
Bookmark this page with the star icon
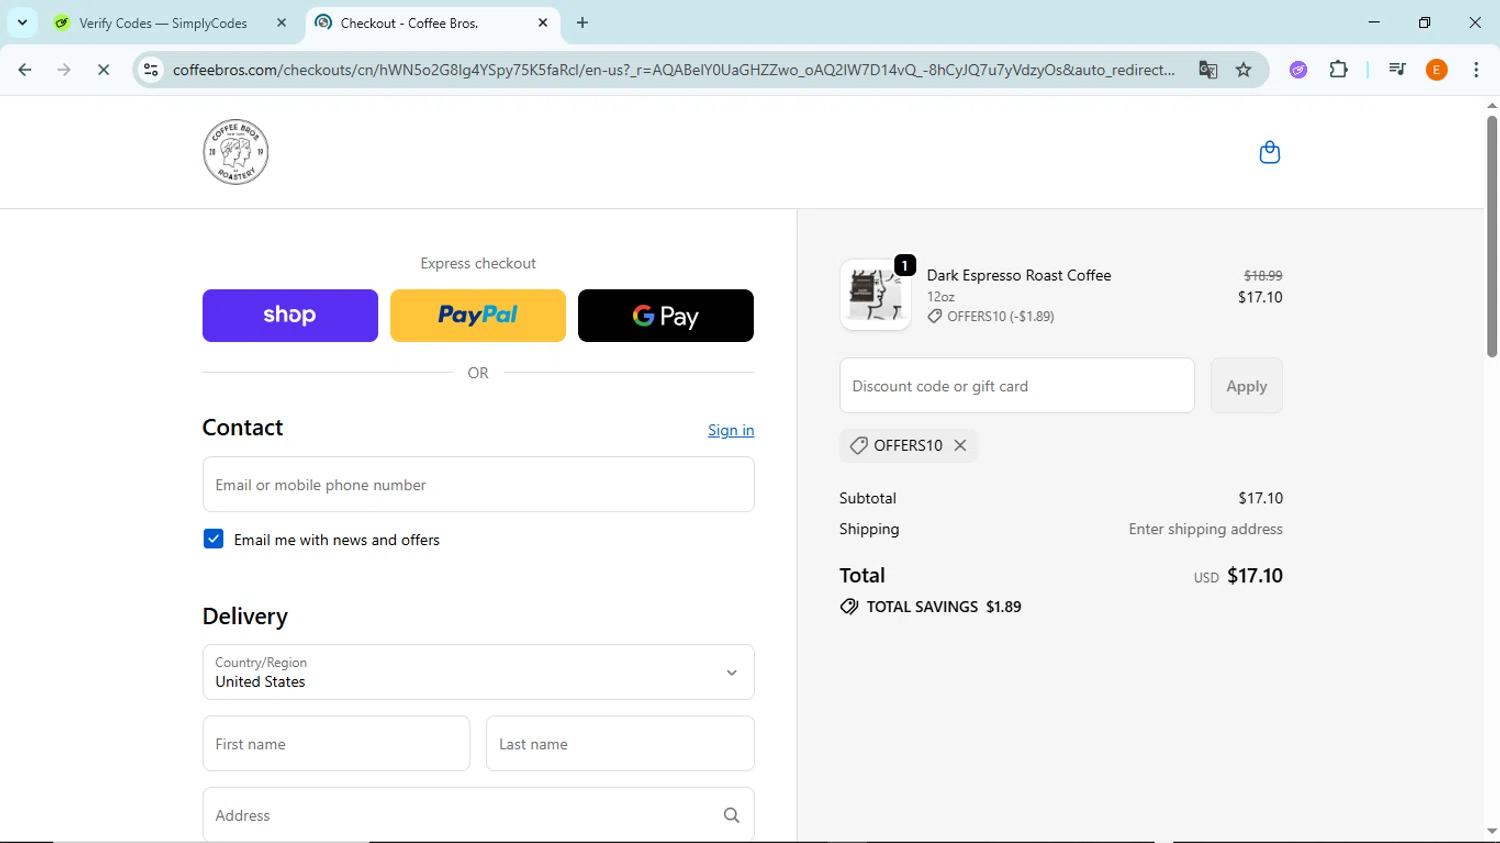pos(1244,70)
